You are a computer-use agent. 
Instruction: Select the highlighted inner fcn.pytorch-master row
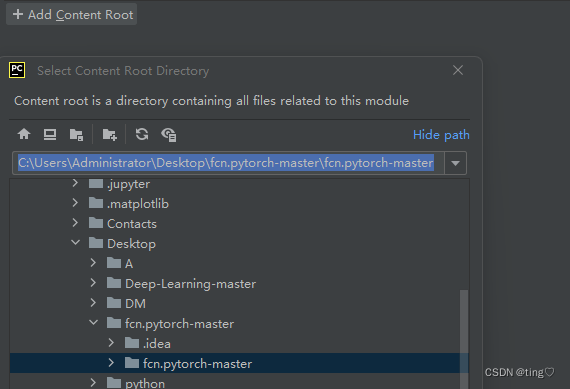coord(239,363)
